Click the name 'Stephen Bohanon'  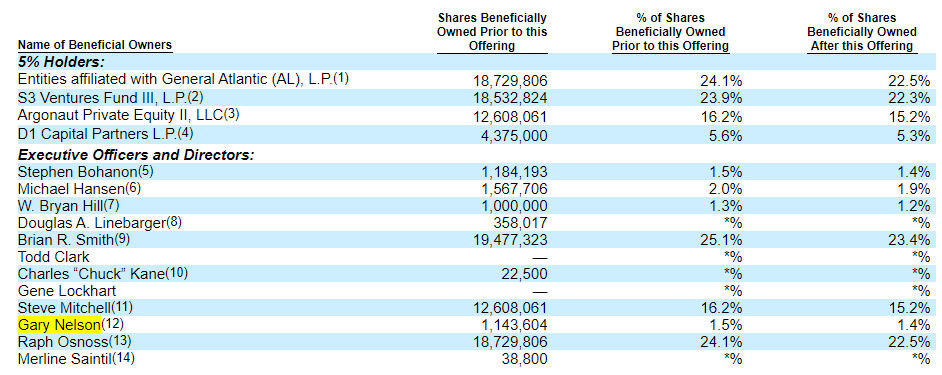78,171
